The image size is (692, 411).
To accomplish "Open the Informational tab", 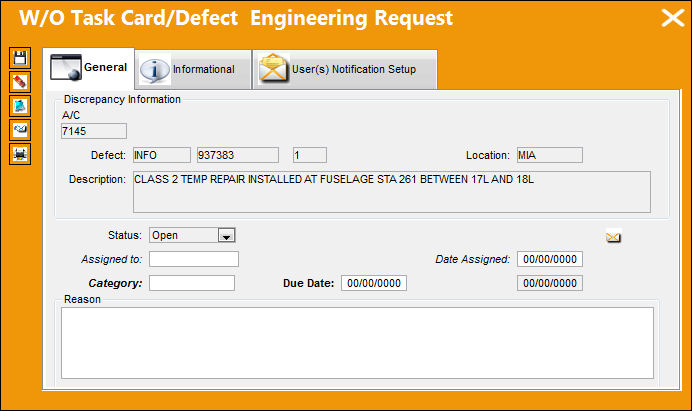I will [193, 70].
